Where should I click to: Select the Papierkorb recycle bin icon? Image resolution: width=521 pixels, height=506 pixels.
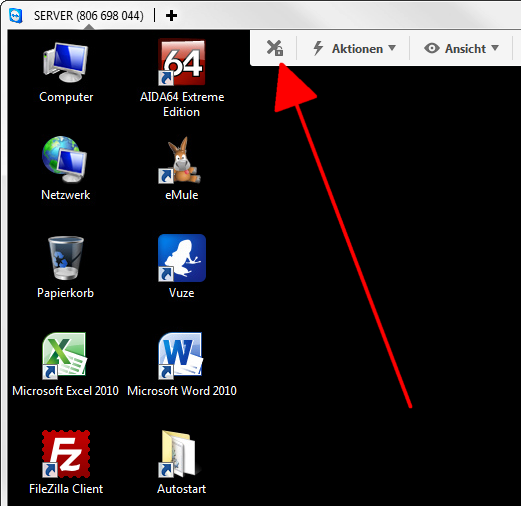[x=66, y=258]
